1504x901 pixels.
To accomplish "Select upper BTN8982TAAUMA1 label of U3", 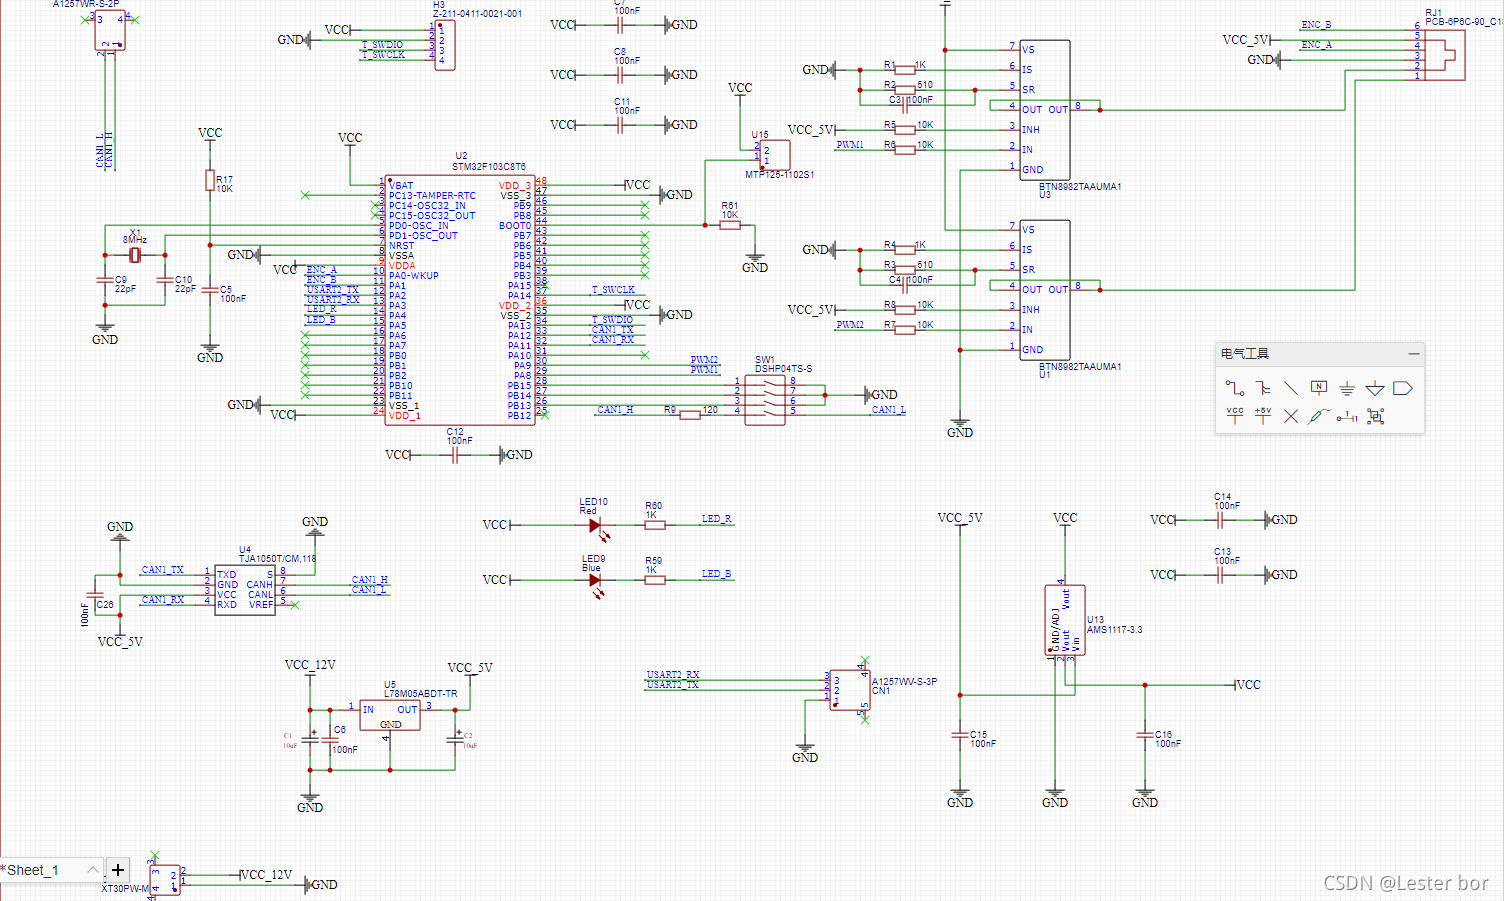I will click(x=1080, y=187).
